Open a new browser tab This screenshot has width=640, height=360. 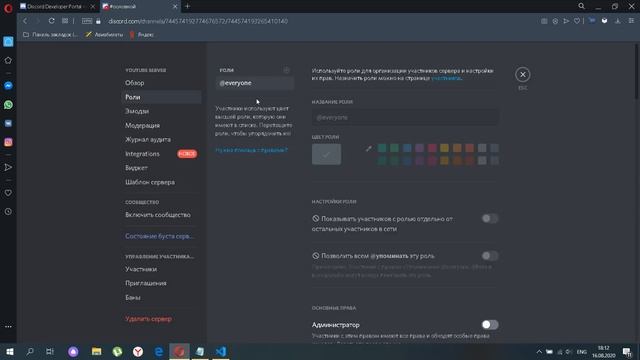[187, 6]
